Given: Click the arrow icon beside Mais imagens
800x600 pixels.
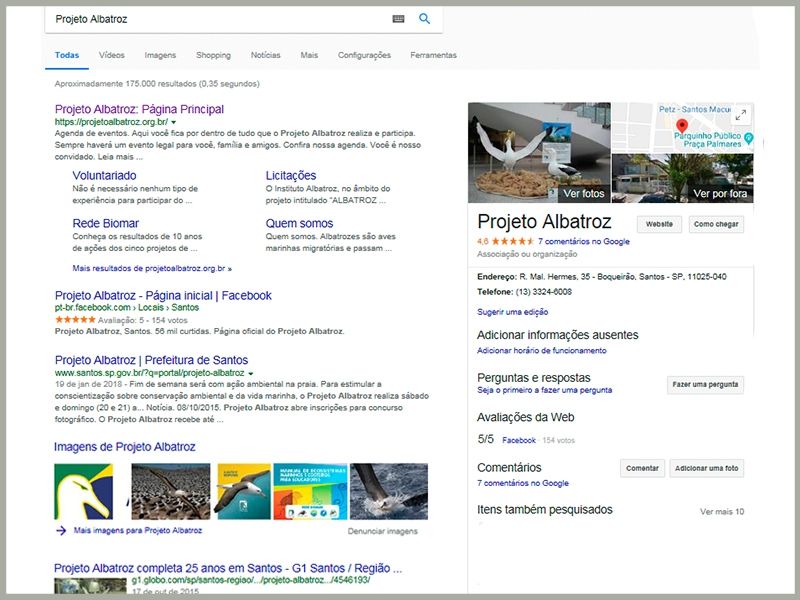Looking at the screenshot, I should click(61, 530).
